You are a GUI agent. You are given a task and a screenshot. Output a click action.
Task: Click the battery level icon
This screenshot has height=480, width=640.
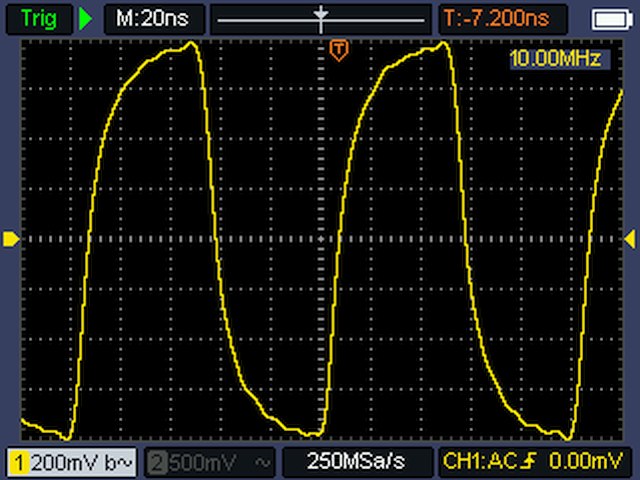pyautogui.click(x=612, y=20)
